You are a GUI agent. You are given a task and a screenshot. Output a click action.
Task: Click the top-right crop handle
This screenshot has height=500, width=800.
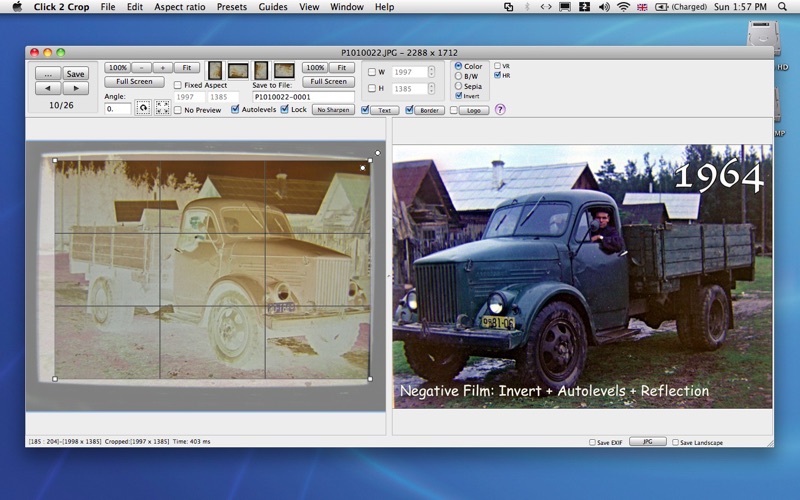click(370, 160)
